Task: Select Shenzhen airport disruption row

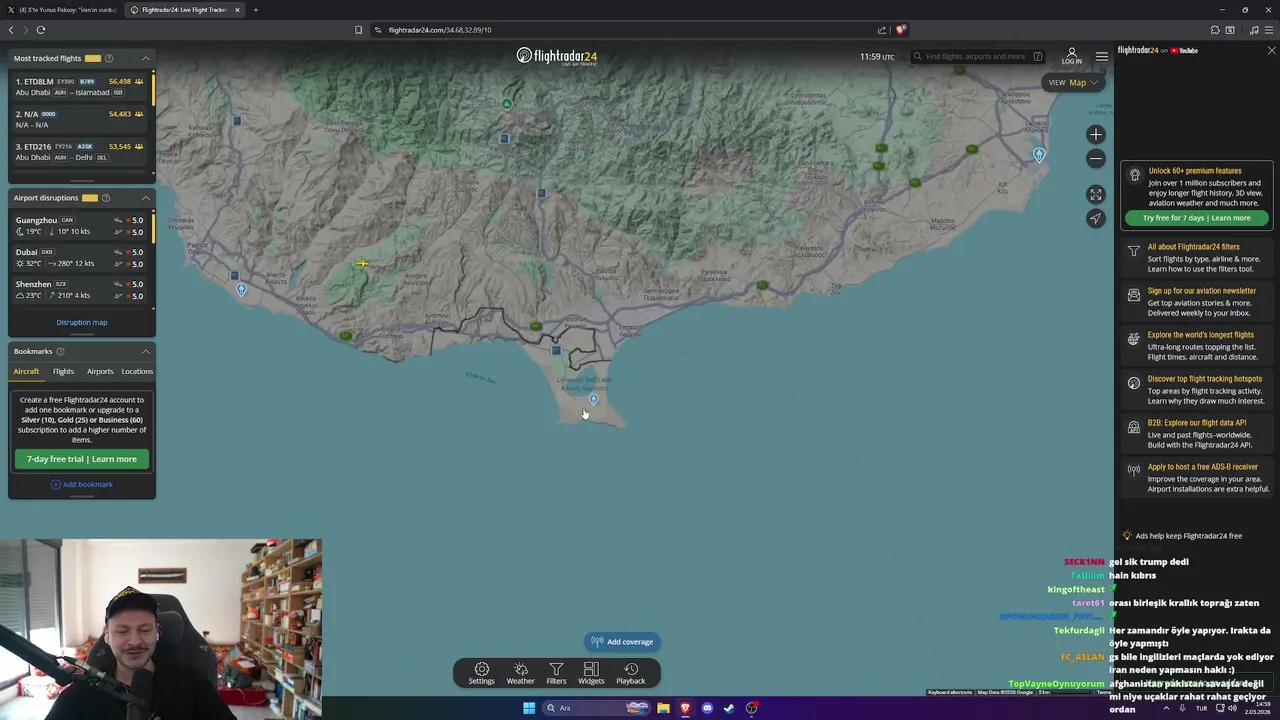Action: coord(79,289)
